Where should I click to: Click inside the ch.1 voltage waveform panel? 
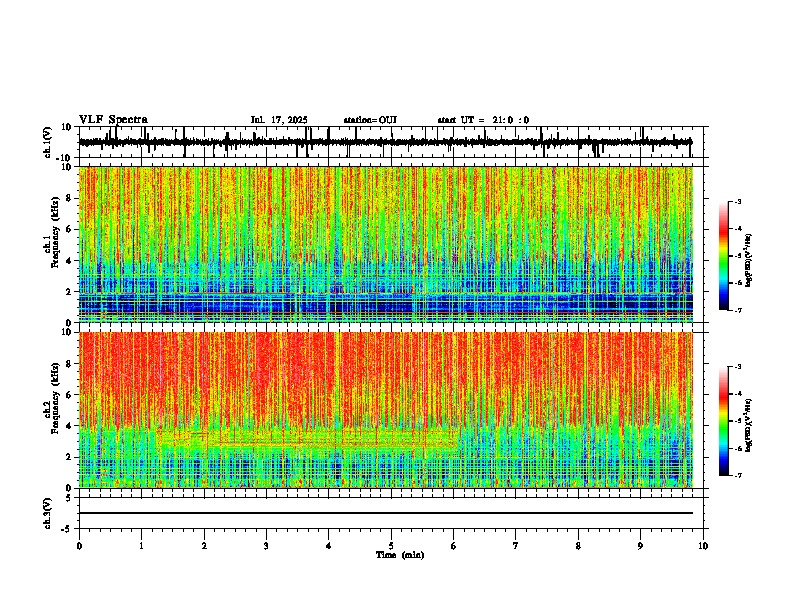(391, 142)
